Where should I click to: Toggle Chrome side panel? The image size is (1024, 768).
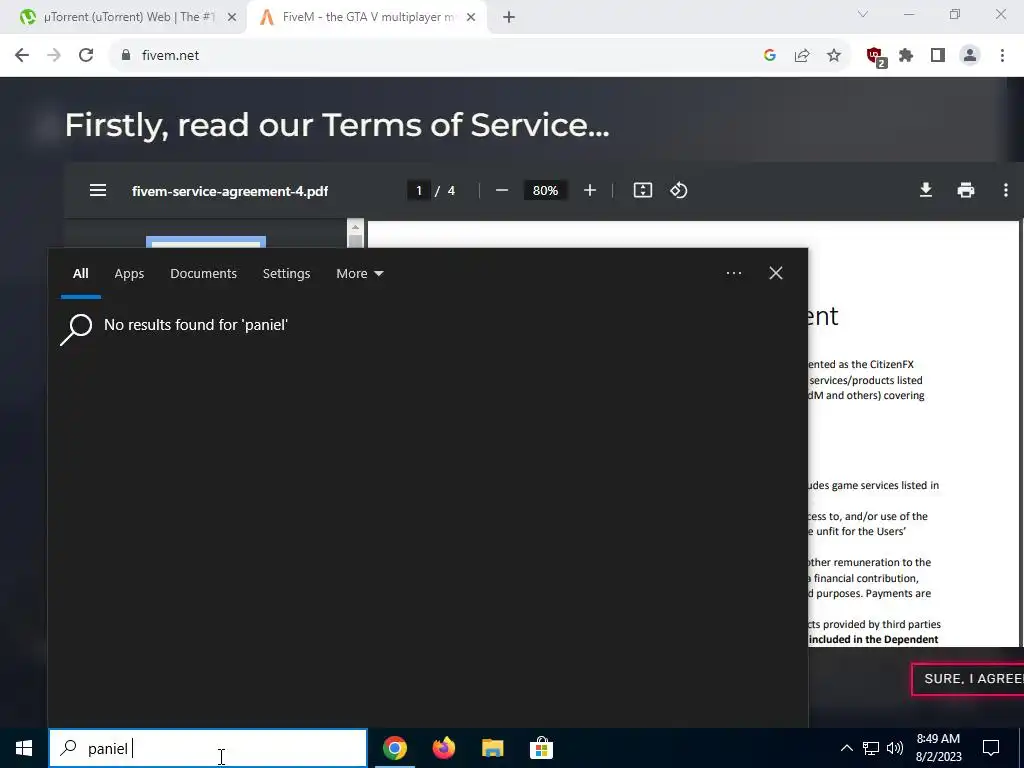tap(938, 56)
